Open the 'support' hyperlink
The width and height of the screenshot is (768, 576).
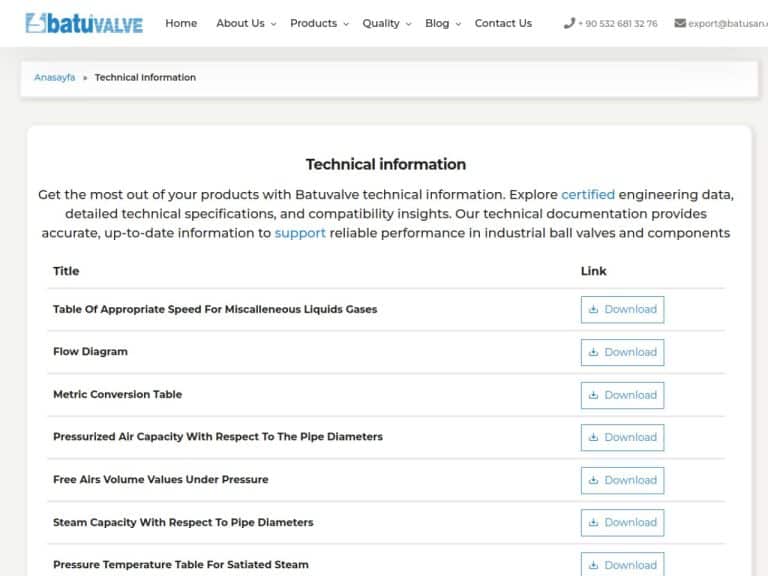(300, 233)
